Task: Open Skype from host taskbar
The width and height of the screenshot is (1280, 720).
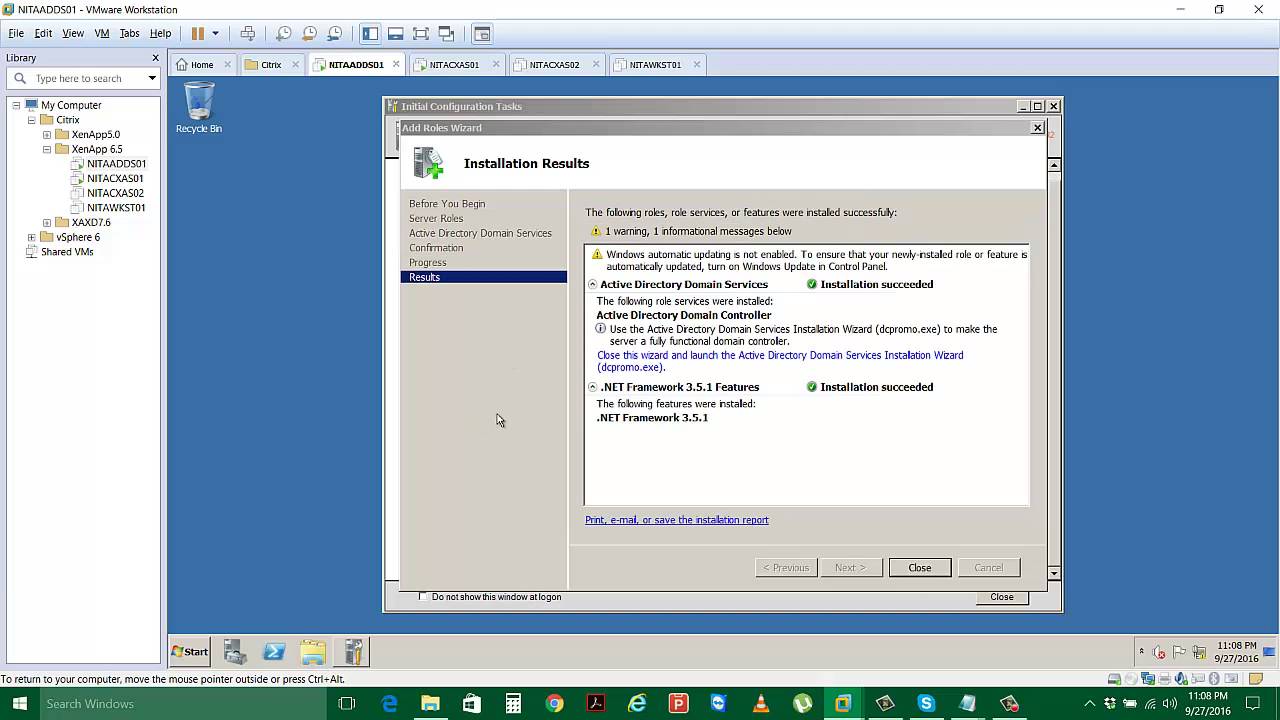Action: point(926,704)
